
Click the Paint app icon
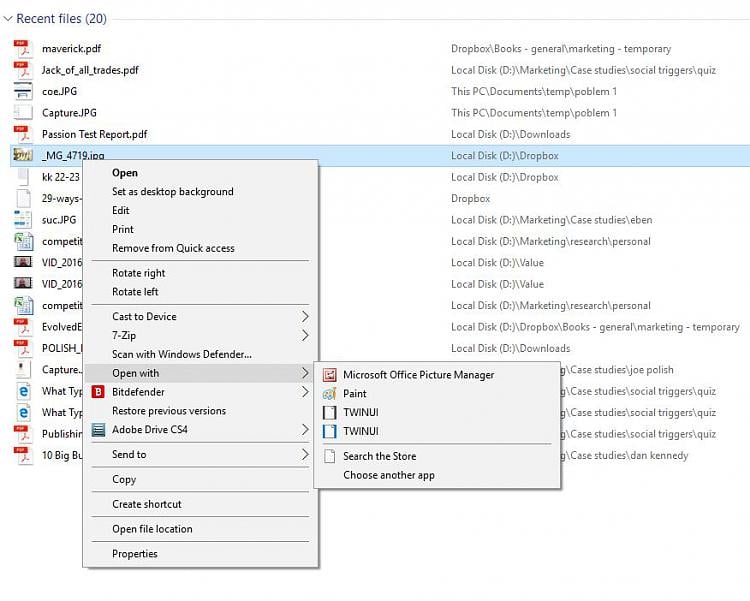[x=330, y=394]
